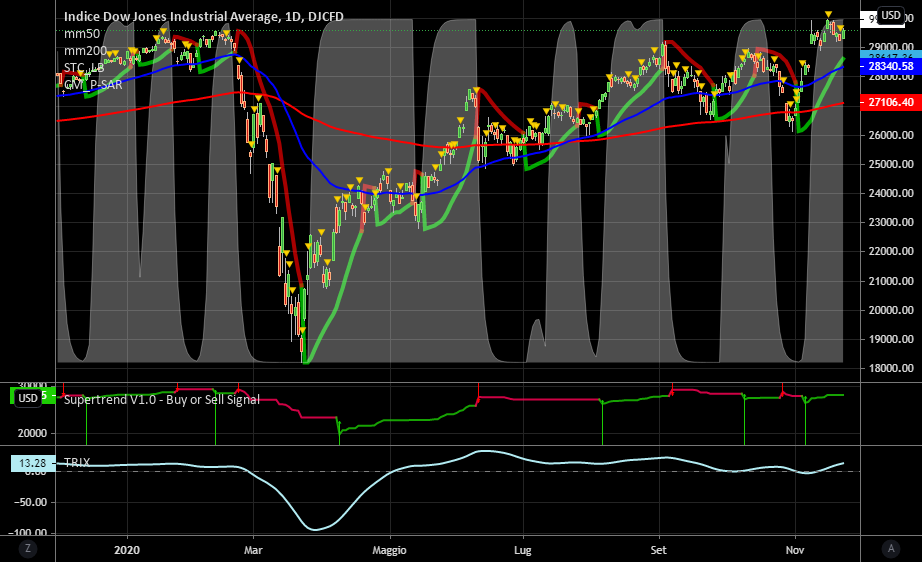Select the STC_LB indicator legend
Screen dimensions: 922x562
tap(84, 68)
